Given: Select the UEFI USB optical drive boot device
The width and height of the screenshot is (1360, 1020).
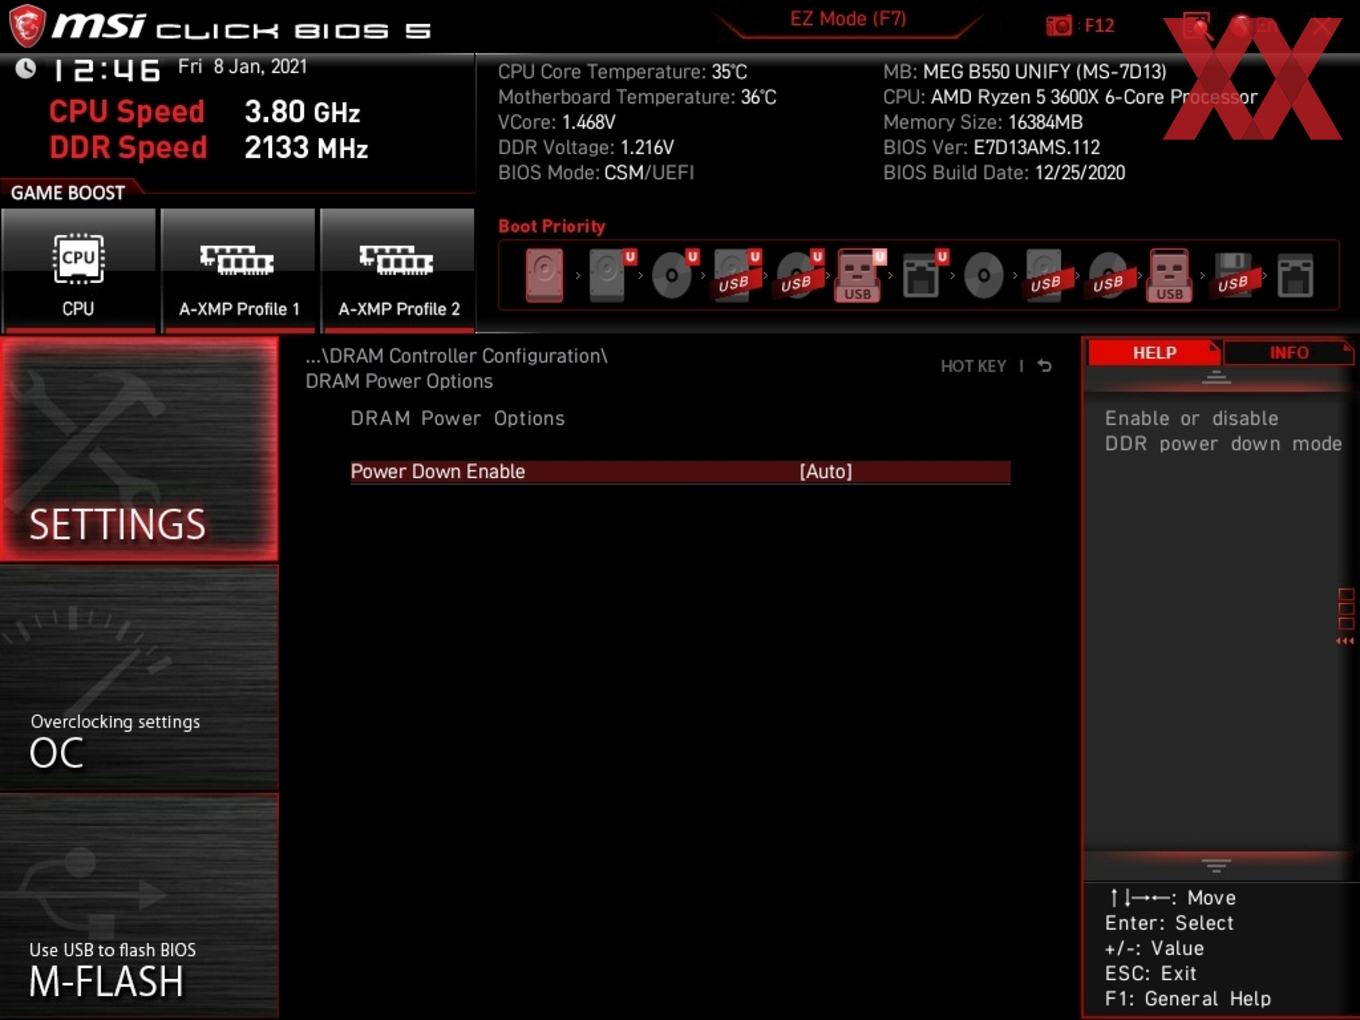Looking at the screenshot, I should pyautogui.click(x=798, y=275).
